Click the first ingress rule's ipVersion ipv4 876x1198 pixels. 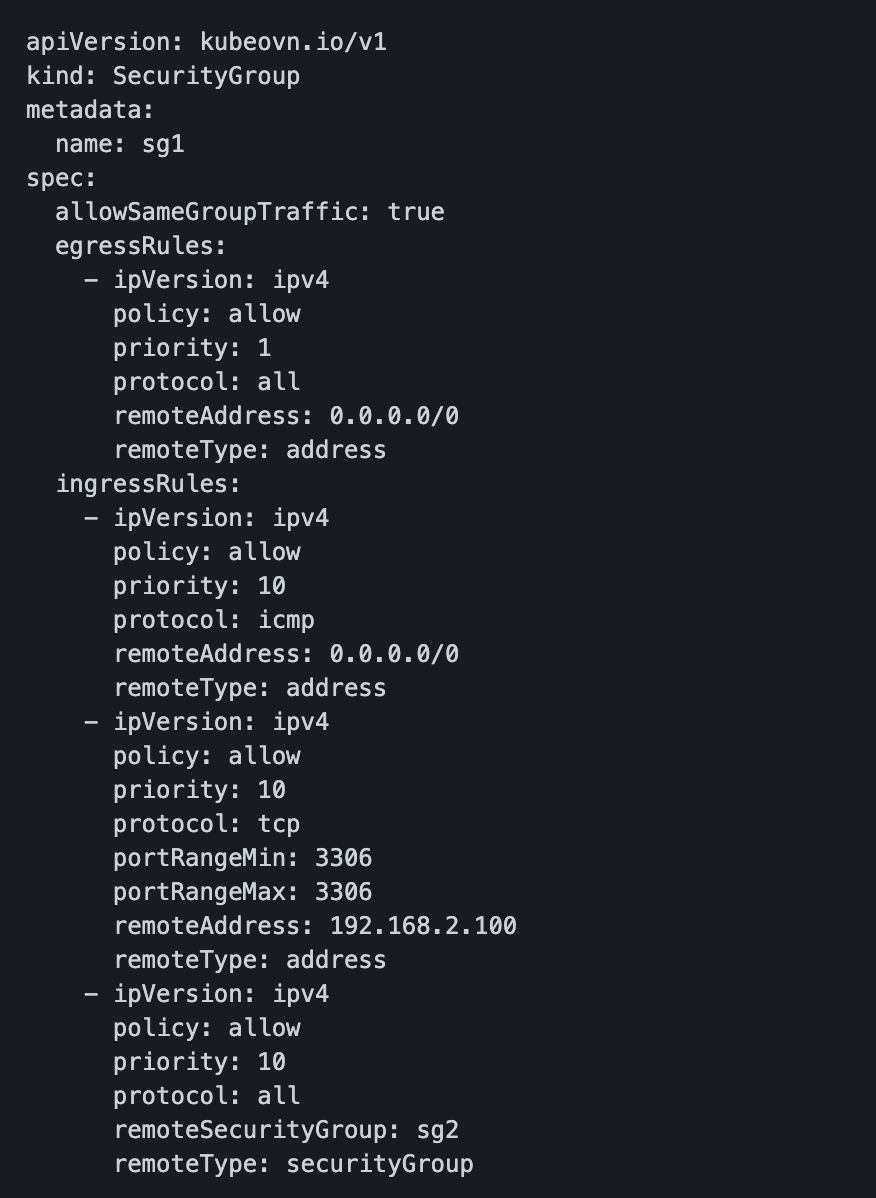(x=300, y=518)
